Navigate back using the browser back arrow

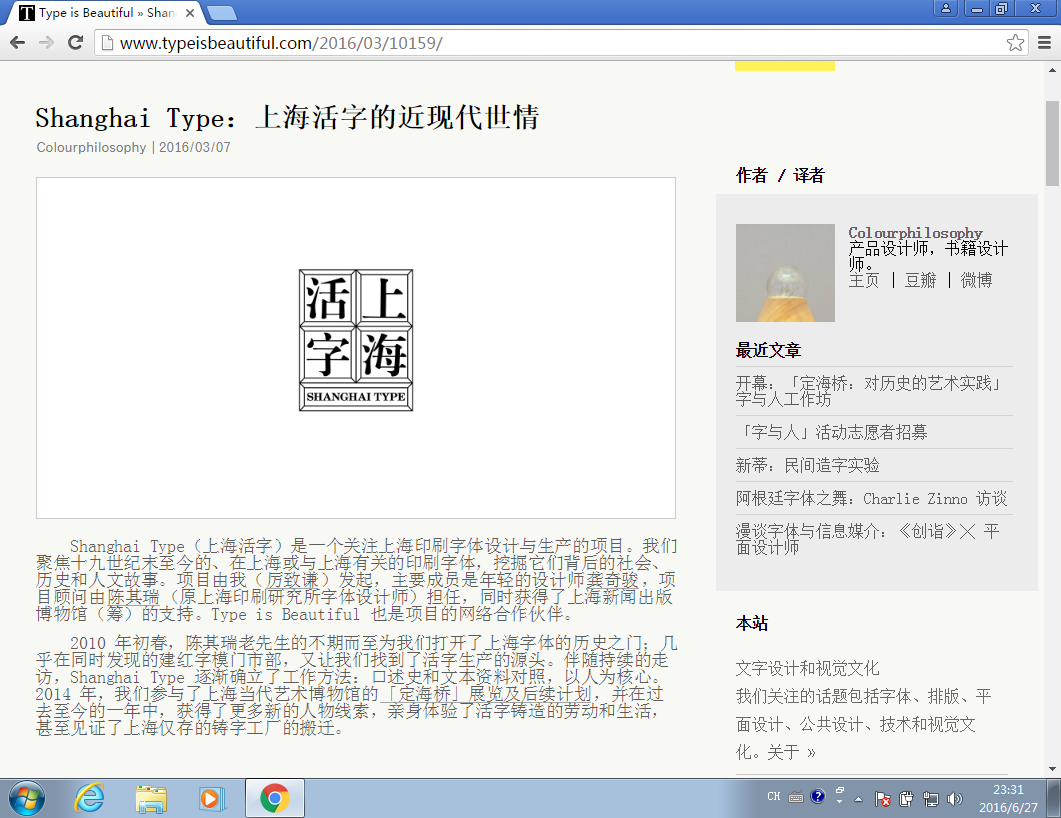pos(16,42)
